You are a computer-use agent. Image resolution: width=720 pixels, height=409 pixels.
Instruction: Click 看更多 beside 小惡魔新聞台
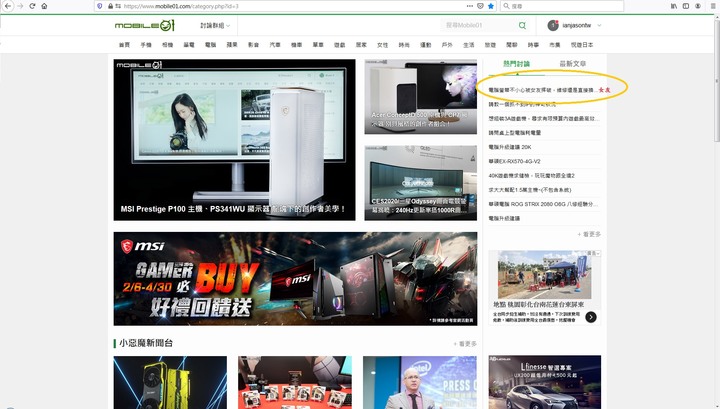click(465, 344)
